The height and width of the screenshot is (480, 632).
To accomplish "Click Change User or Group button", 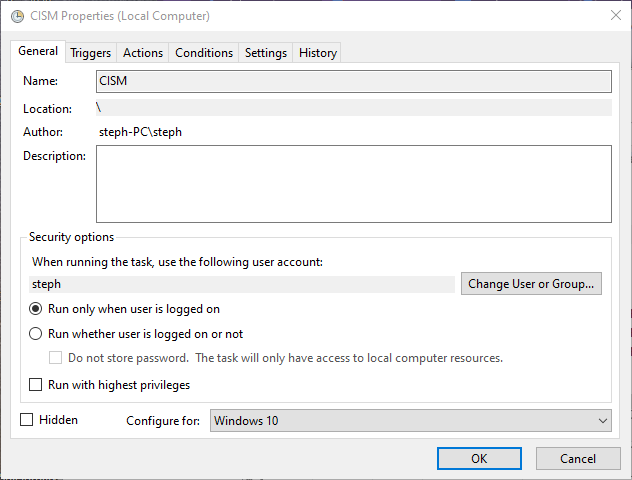I will (x=531, y=284).
